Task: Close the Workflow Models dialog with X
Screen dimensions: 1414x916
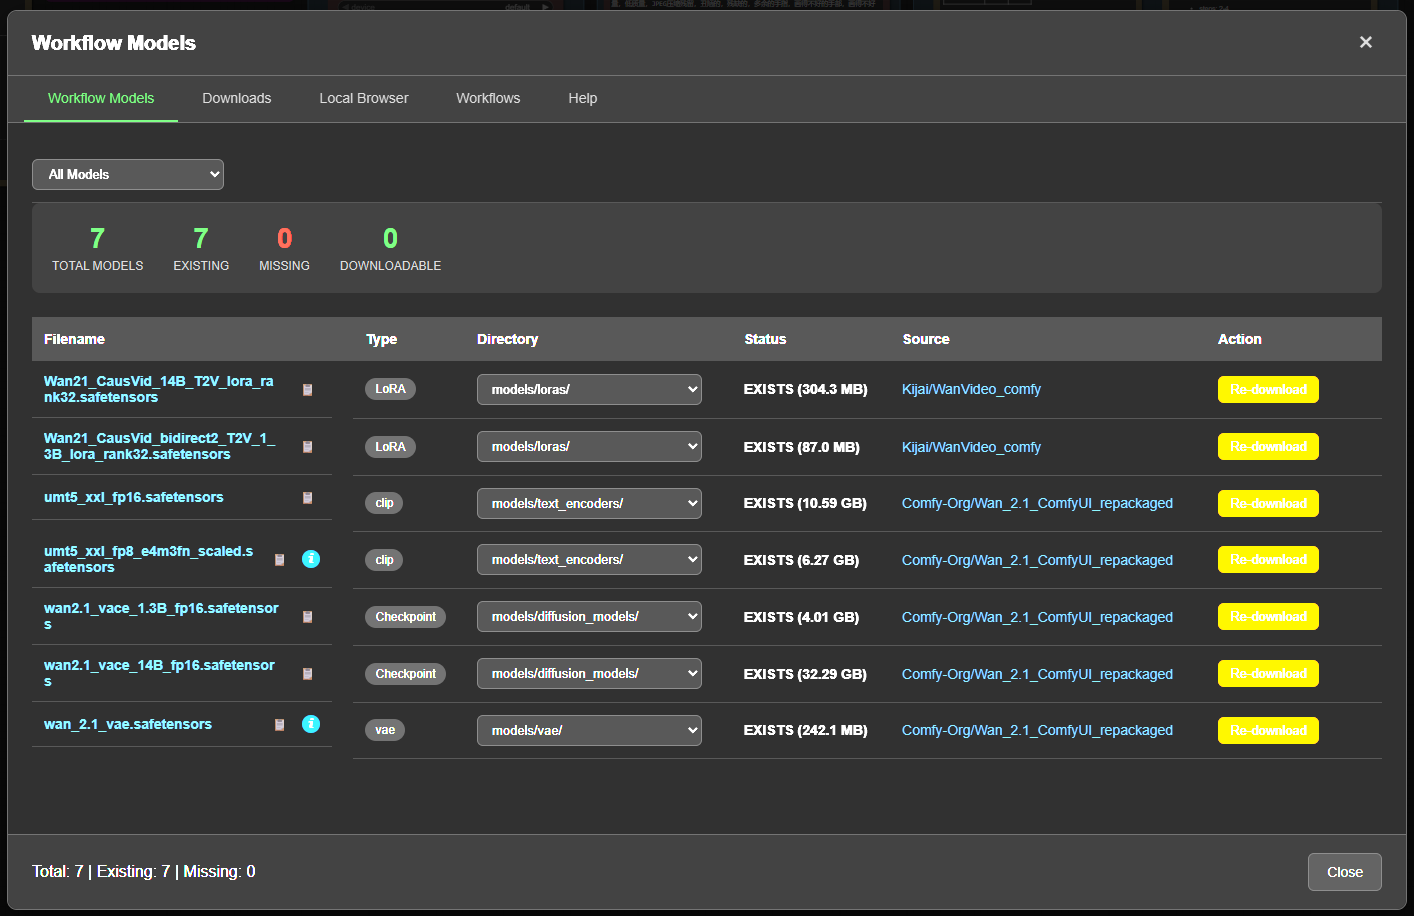Action: (1366, 42)
